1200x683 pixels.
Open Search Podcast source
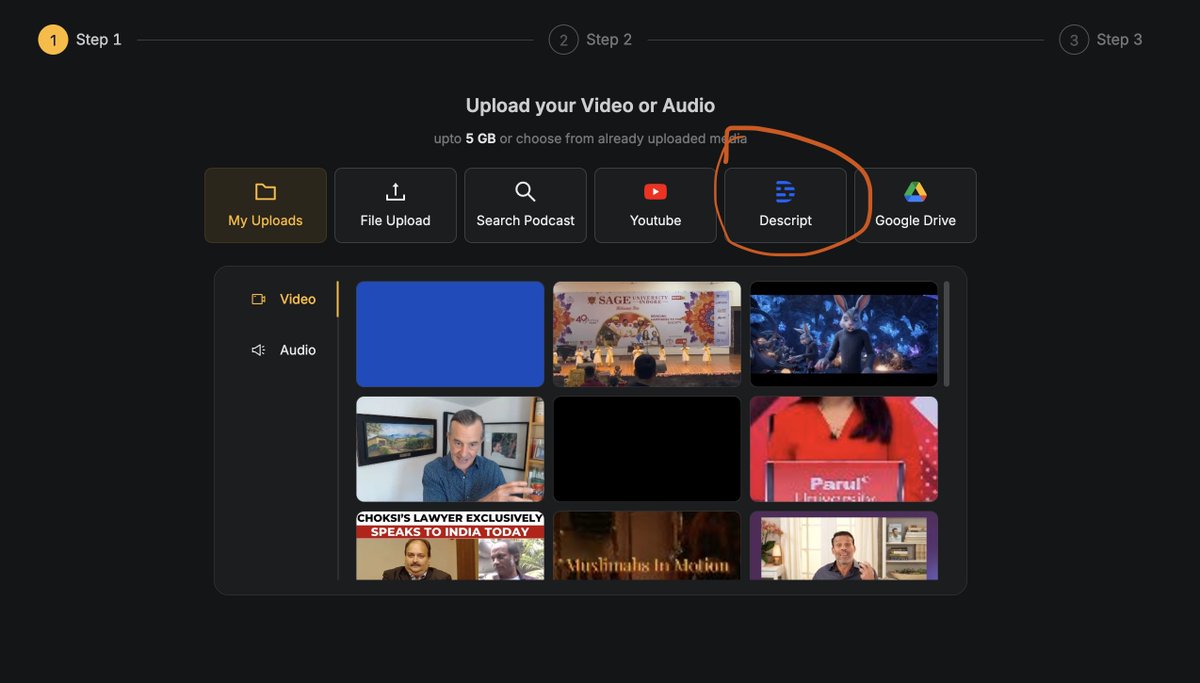click(525, 205)
